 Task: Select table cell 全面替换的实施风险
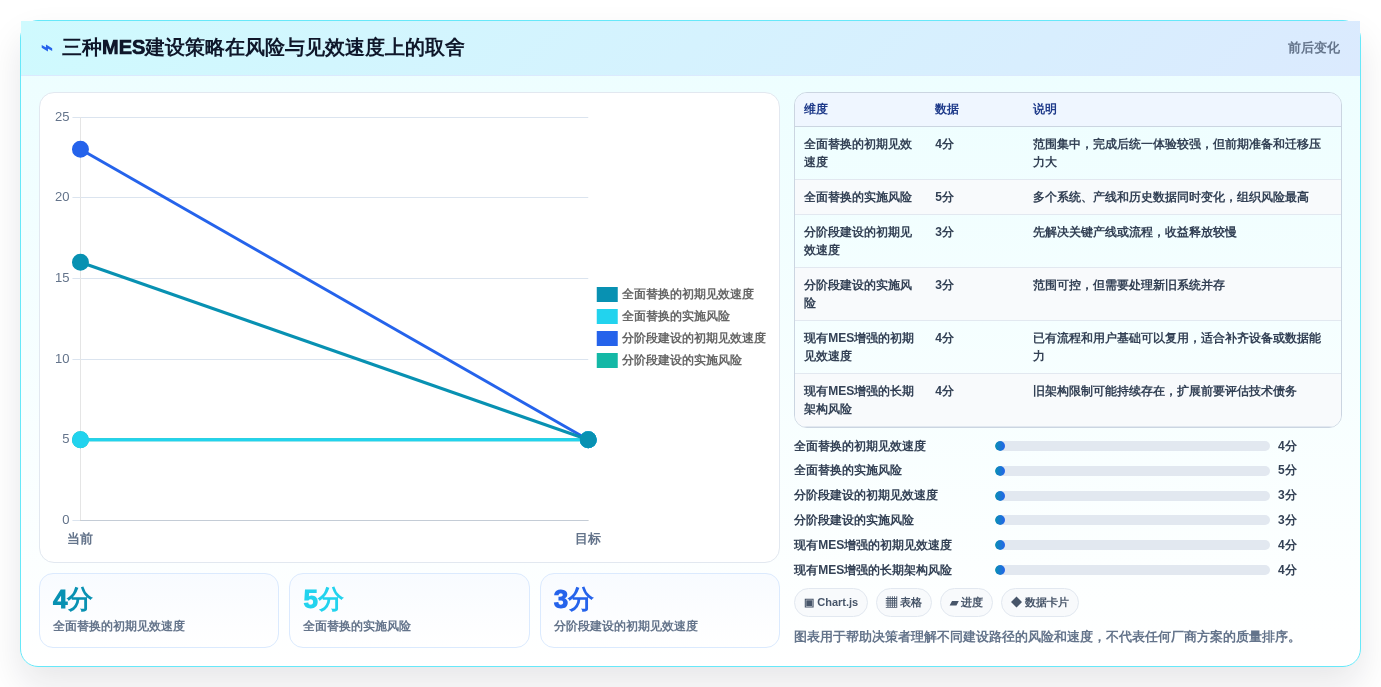pos(858,197)
